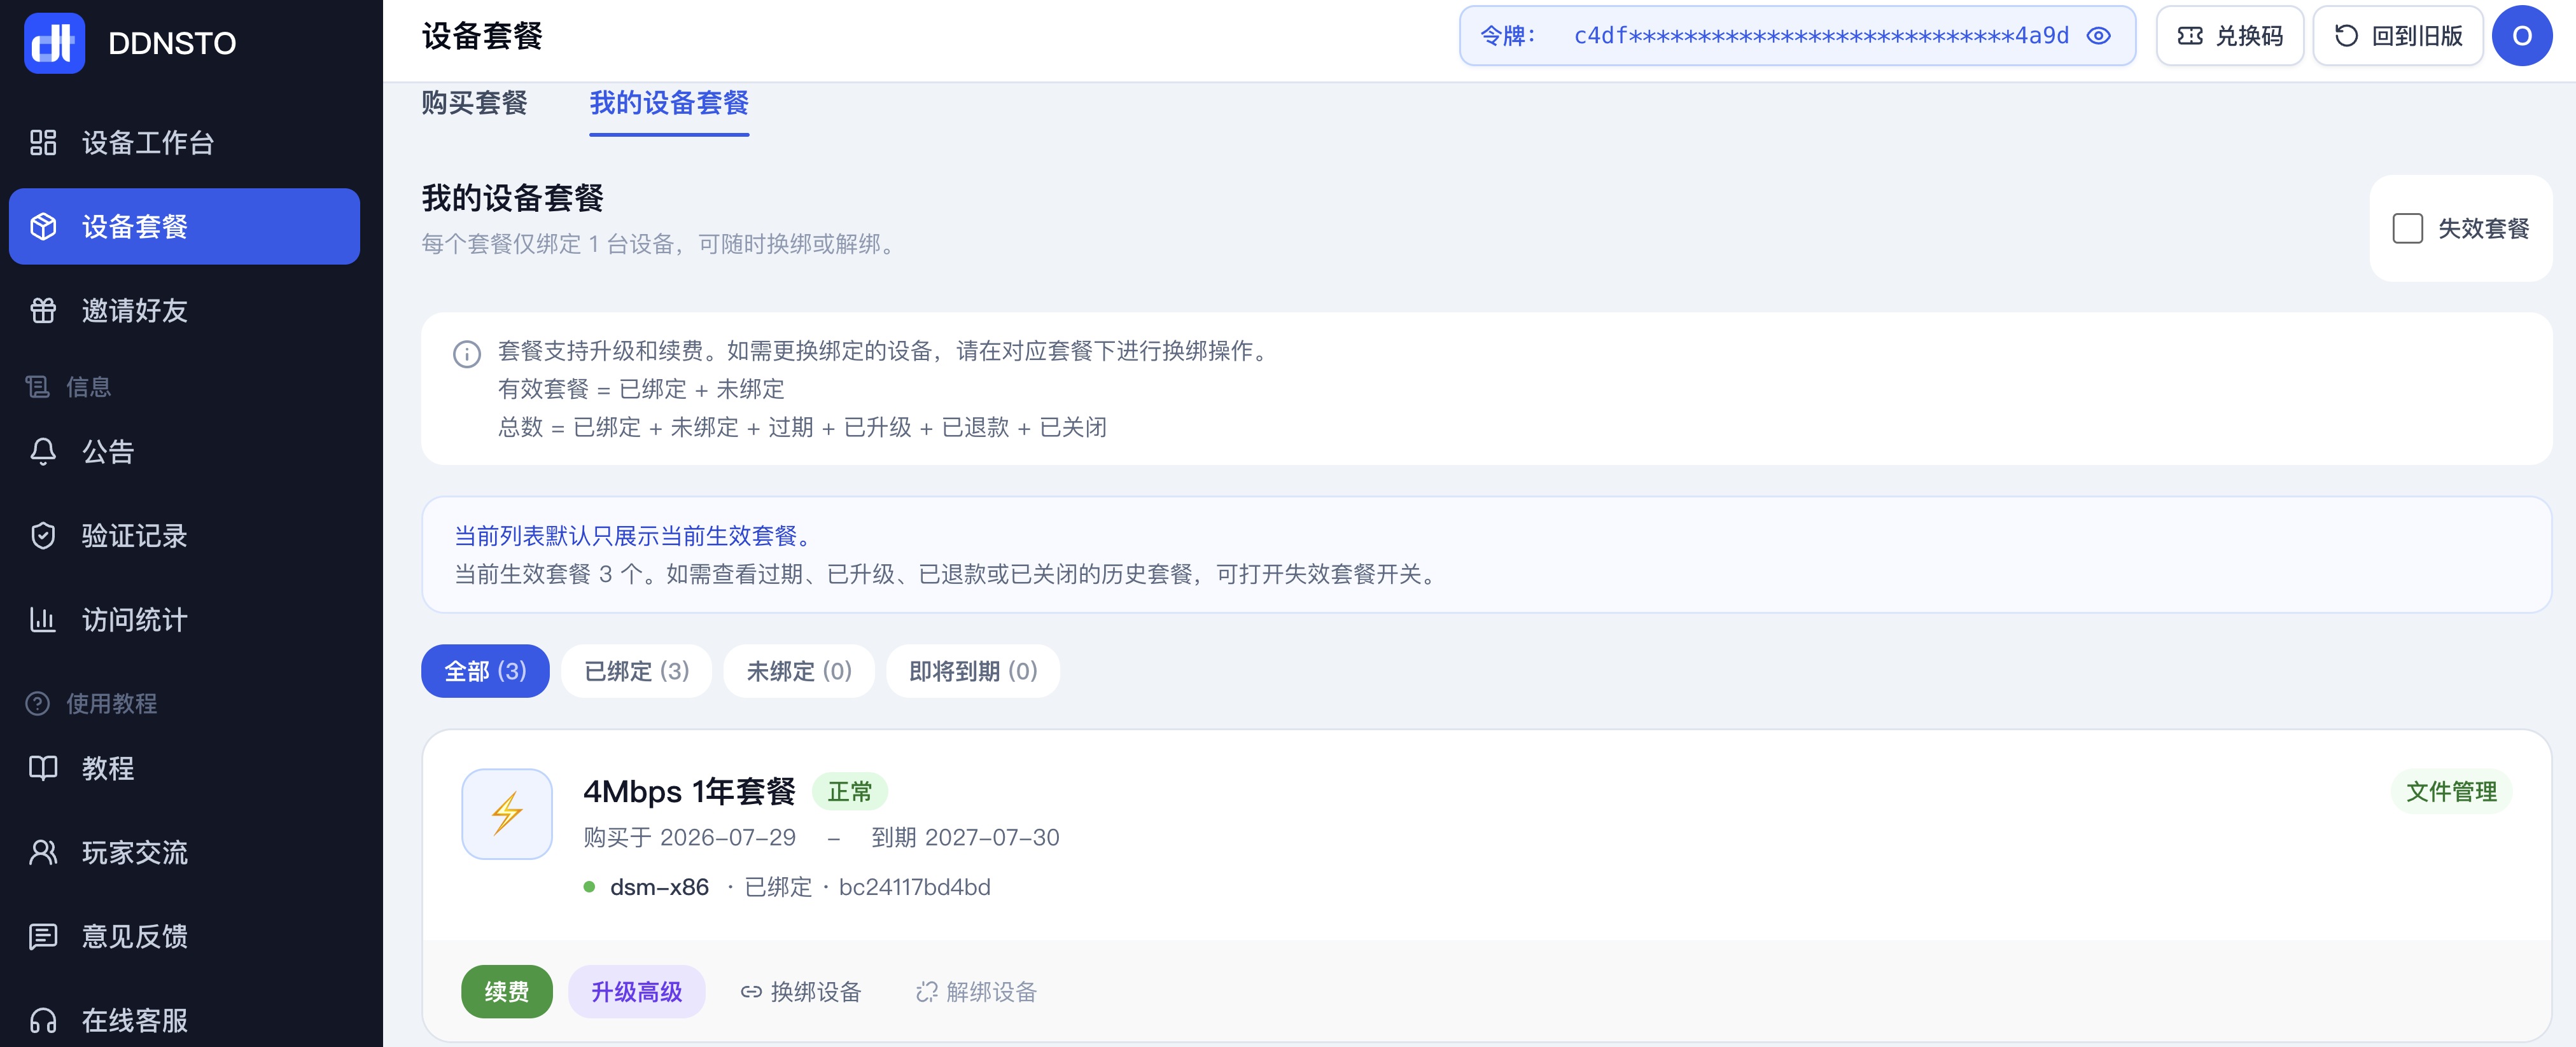Image resolution: width=2576 pixels, height=1047 pixels.
Task: Filter by 全部 (3)
Action: [485, 671]
